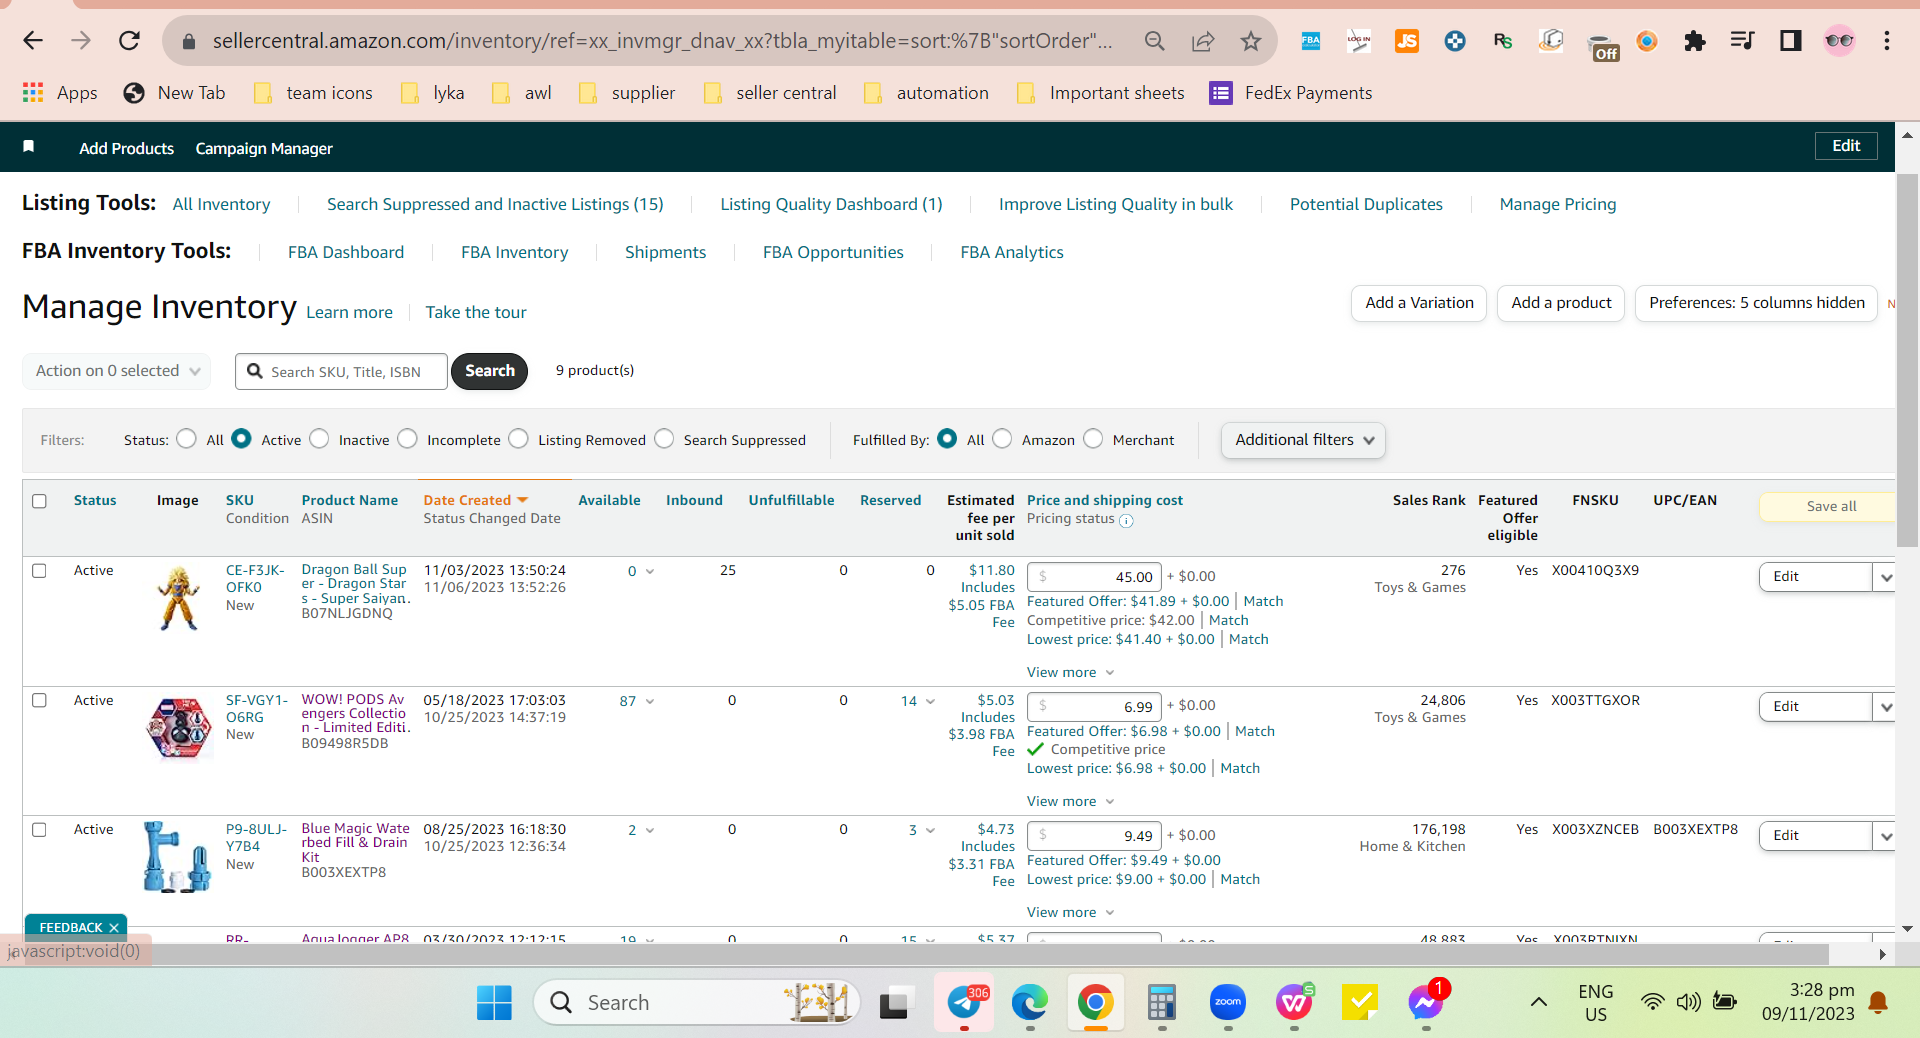Open Search Suppressed and Inactive Listings (15)
Screen dimensions: 1920x1038
coord(495,204)
